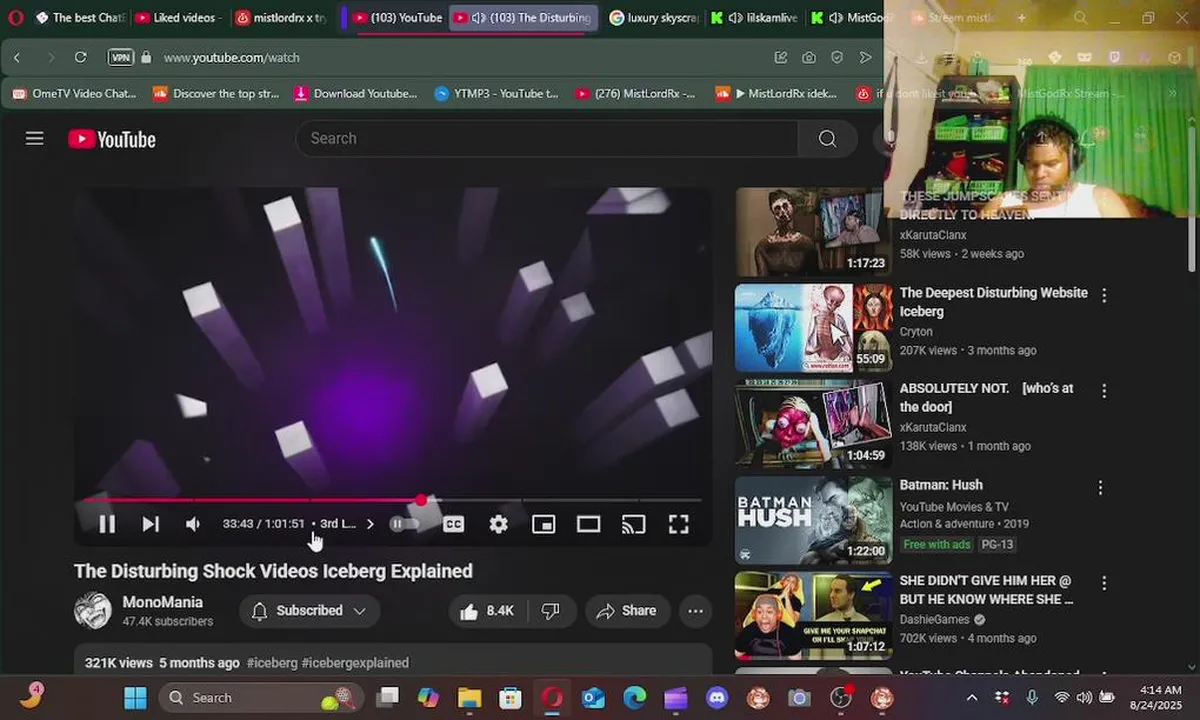Open Microsoft Store from the taskbar

(510, 698)
